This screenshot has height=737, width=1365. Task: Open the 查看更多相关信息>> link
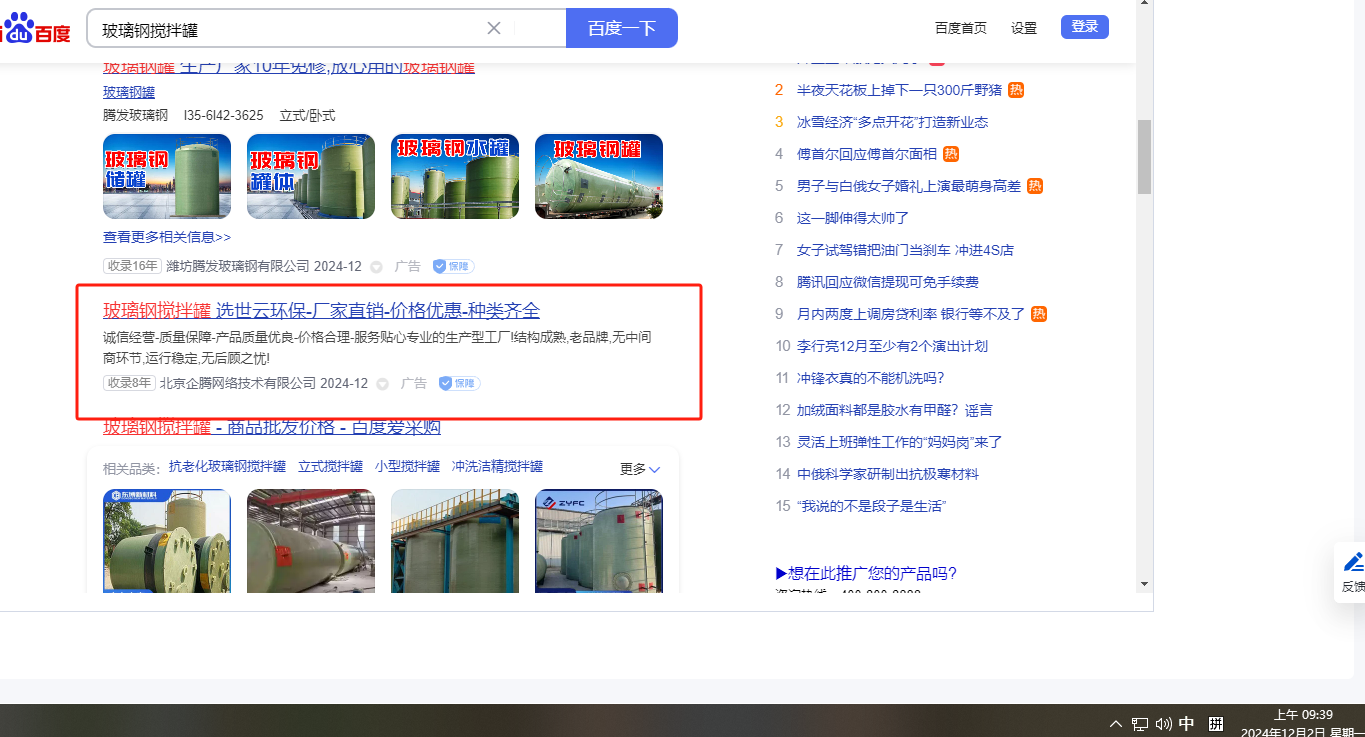(167, 237)
